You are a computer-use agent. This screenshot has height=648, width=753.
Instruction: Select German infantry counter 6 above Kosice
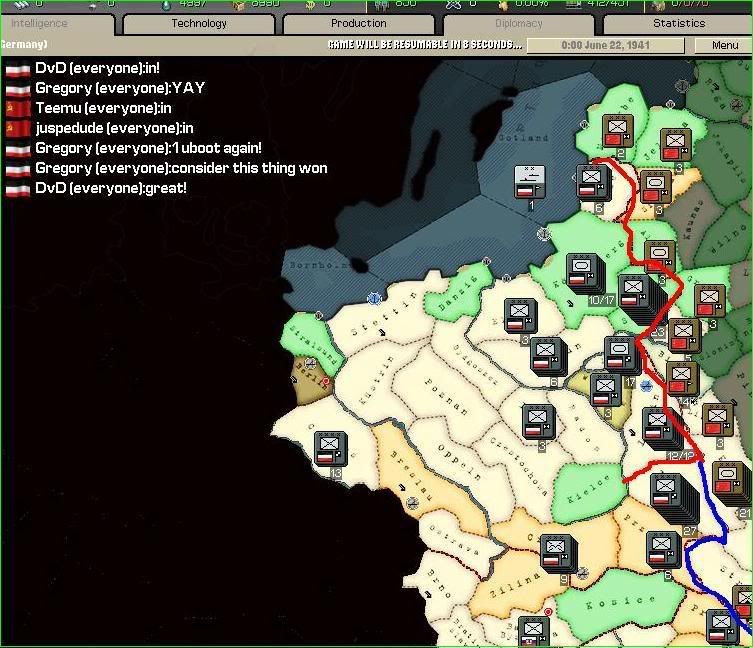click(663, 549)
